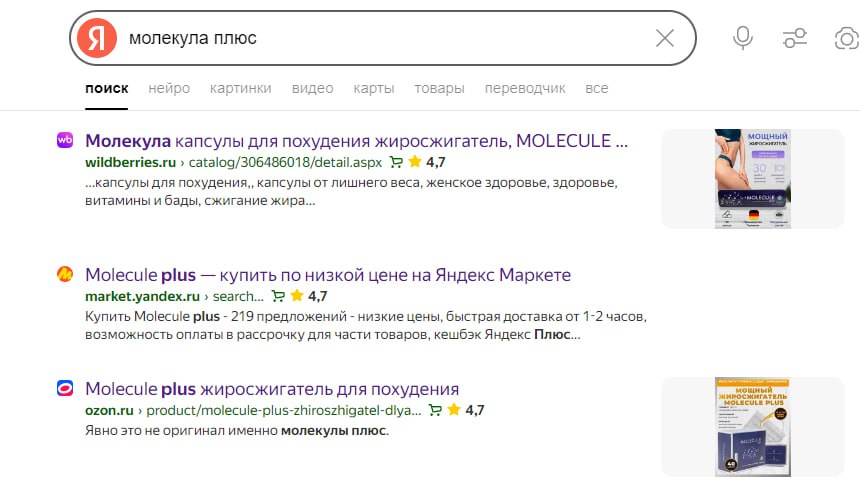Open Molecule plus жиросжигатель для похудения result

pos(272,389)
